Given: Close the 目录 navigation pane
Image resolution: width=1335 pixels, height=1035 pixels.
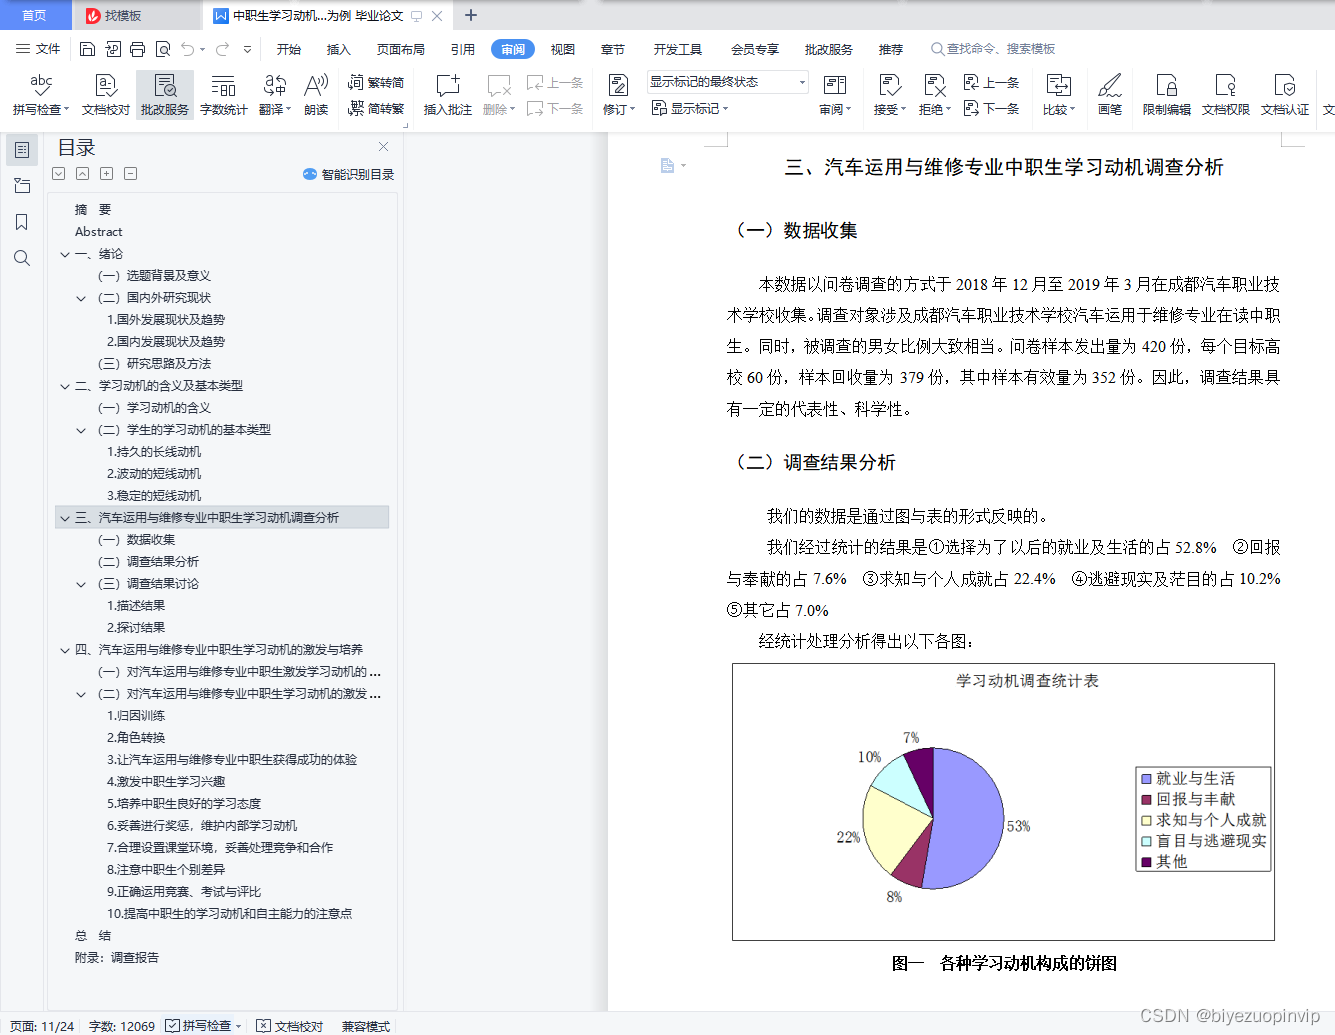Looking at the screenshot, I should [383, 146].
